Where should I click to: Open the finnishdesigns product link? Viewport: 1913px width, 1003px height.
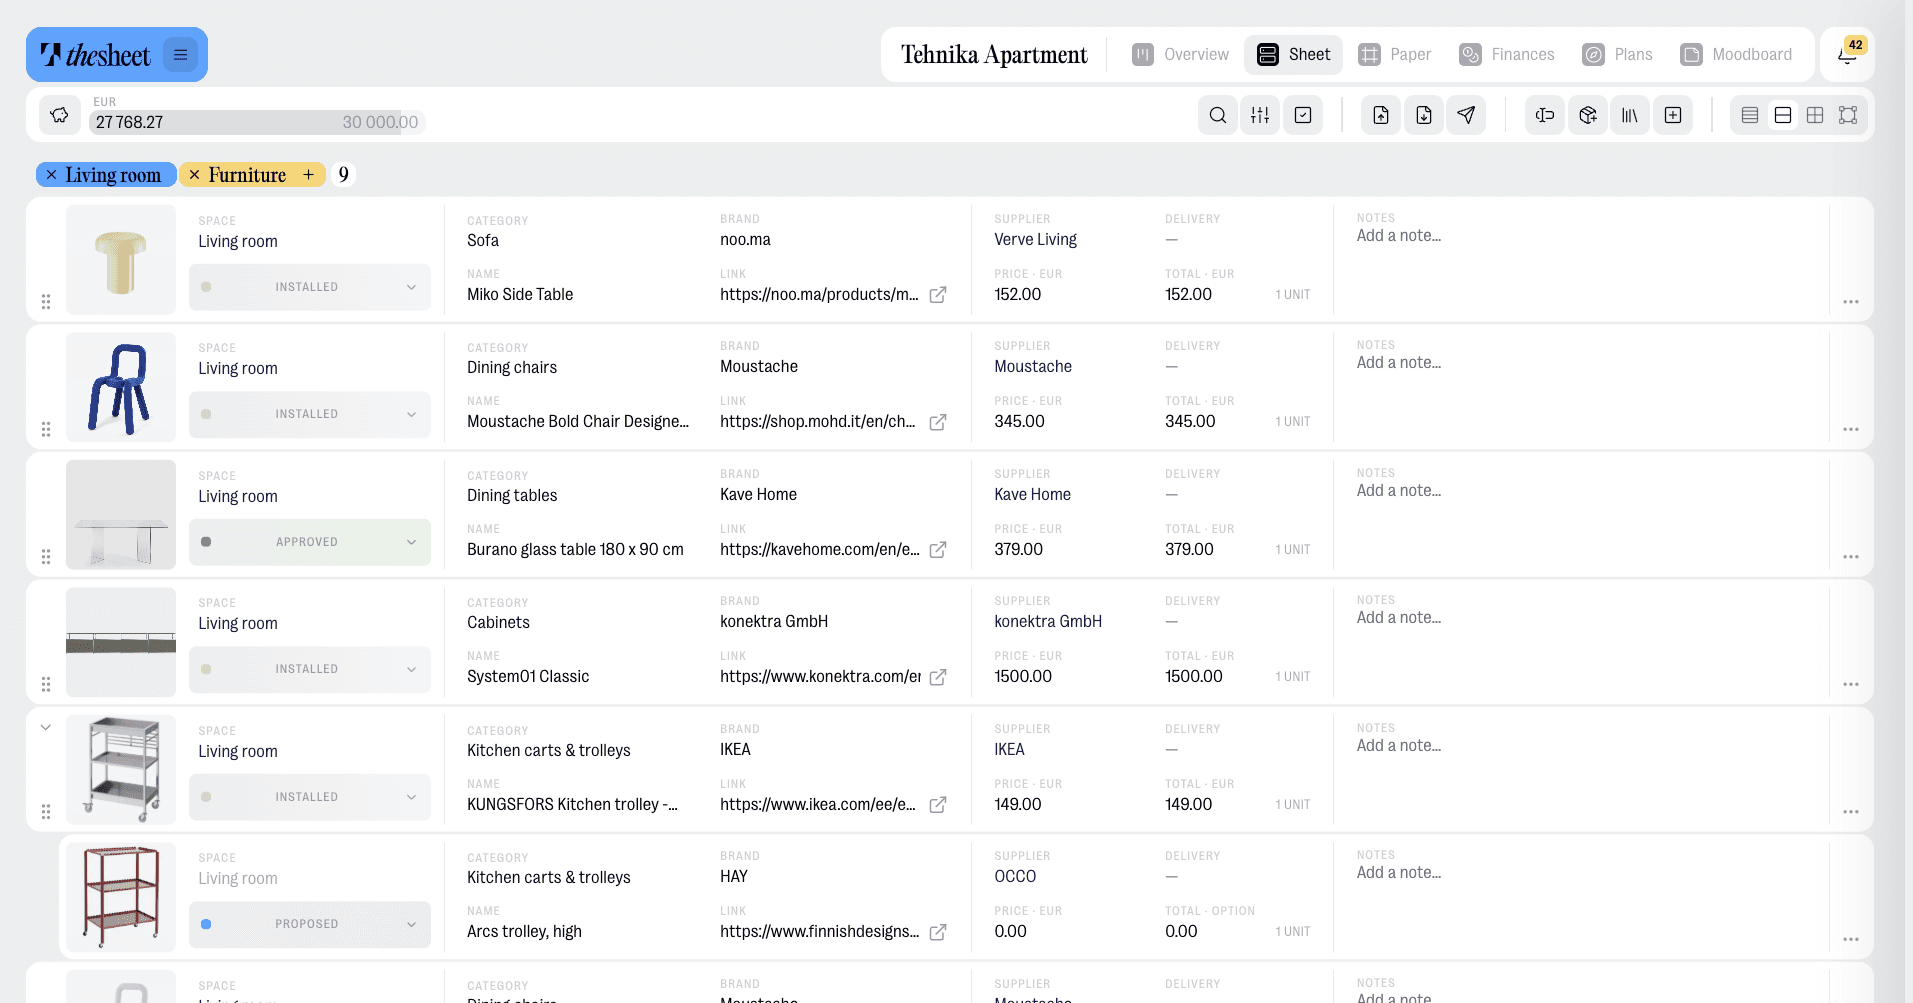pyautogui.click(x=819, y=932)
